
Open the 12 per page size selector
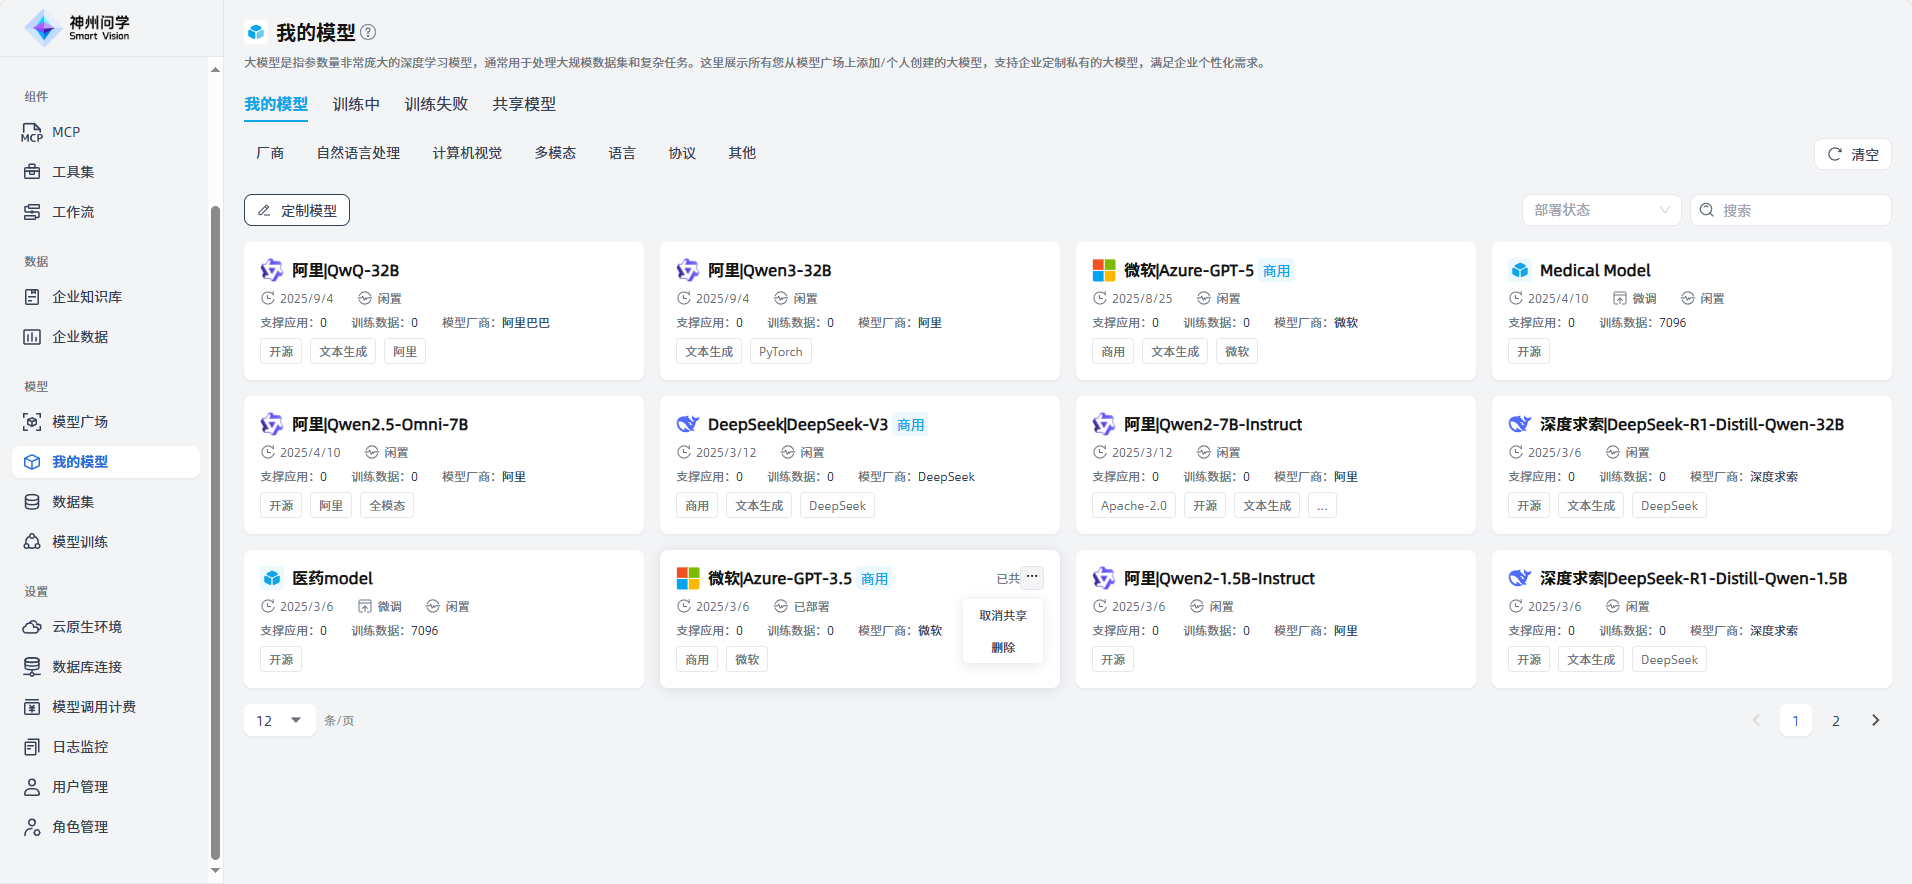click(x=279, y=720)
